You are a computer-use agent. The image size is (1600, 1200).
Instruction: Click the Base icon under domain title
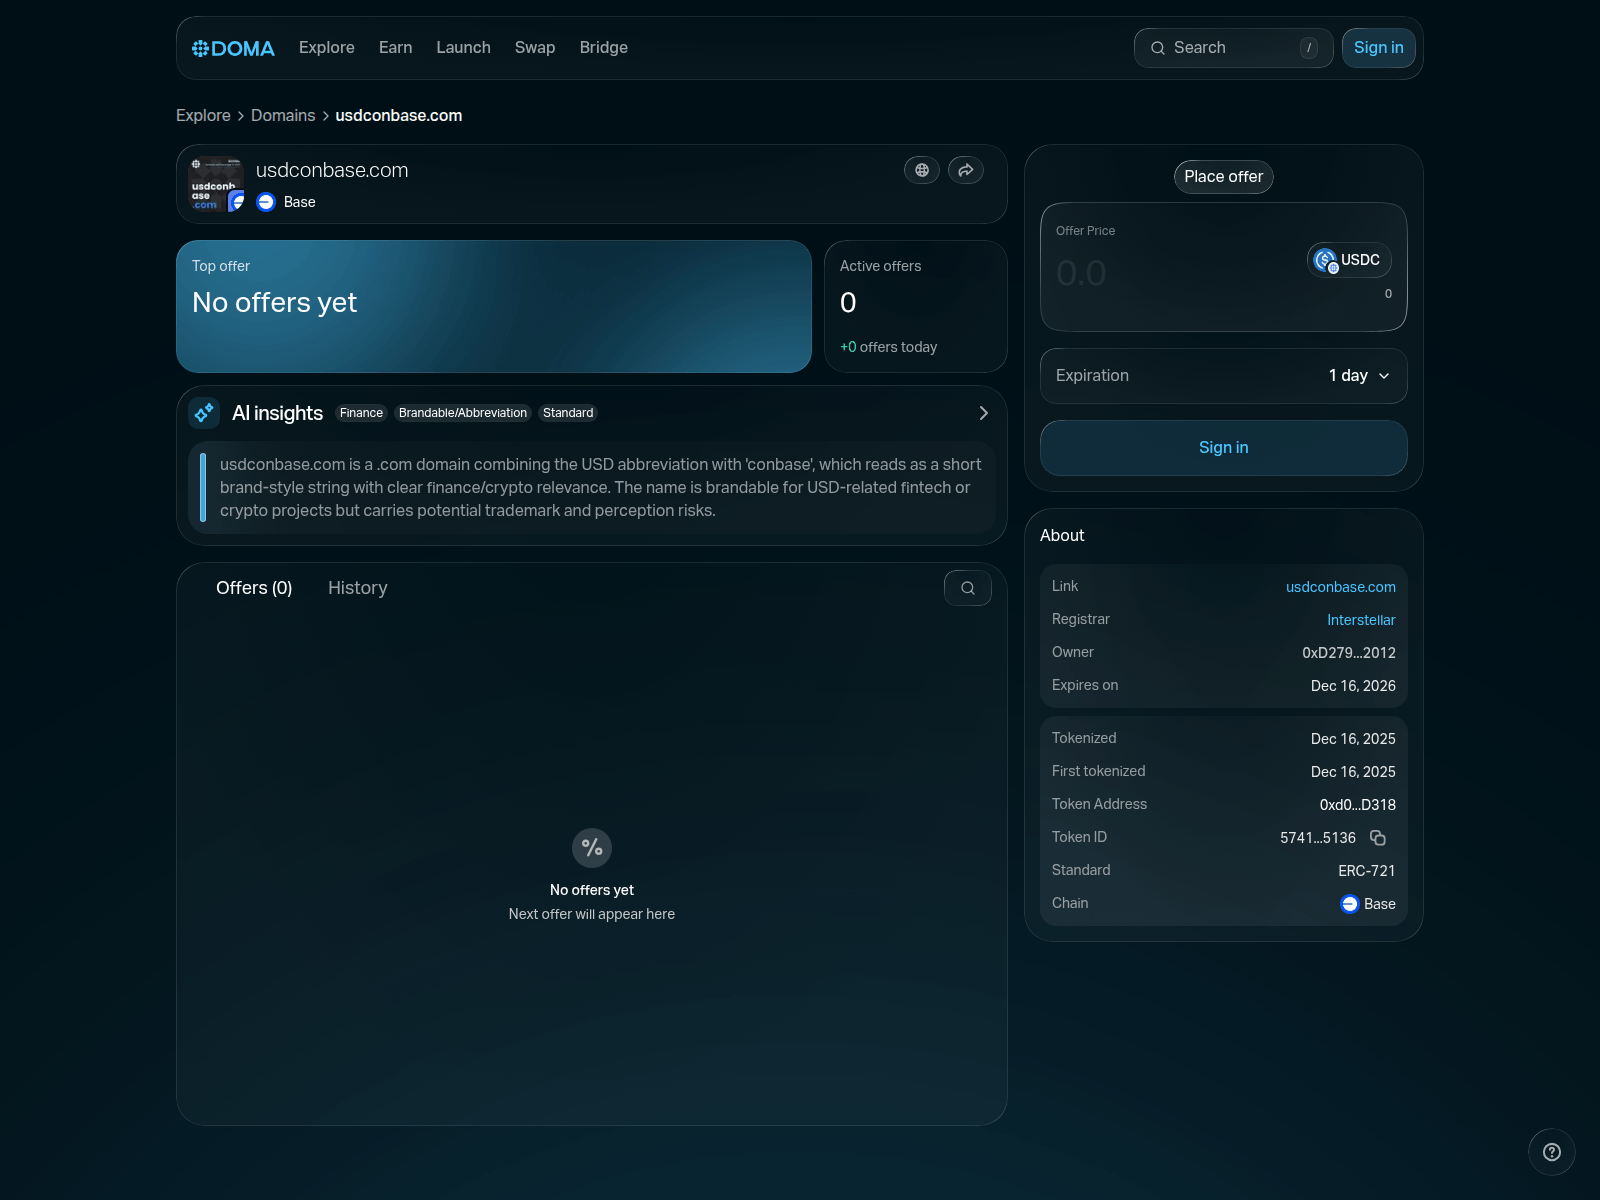266,202
